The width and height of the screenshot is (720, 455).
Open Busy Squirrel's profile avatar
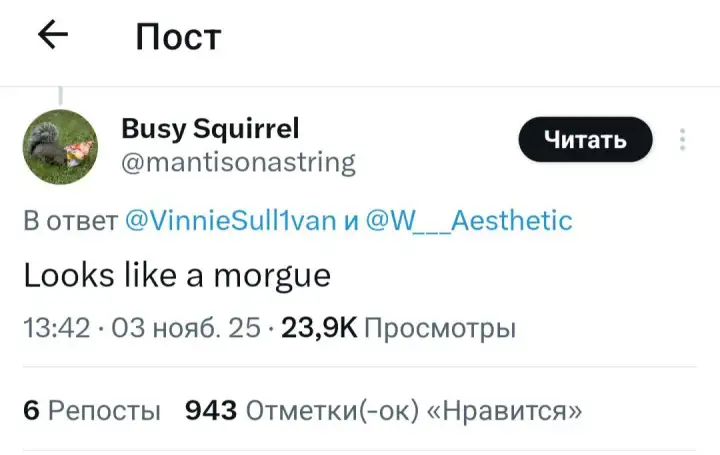click(x=60, y=146)
